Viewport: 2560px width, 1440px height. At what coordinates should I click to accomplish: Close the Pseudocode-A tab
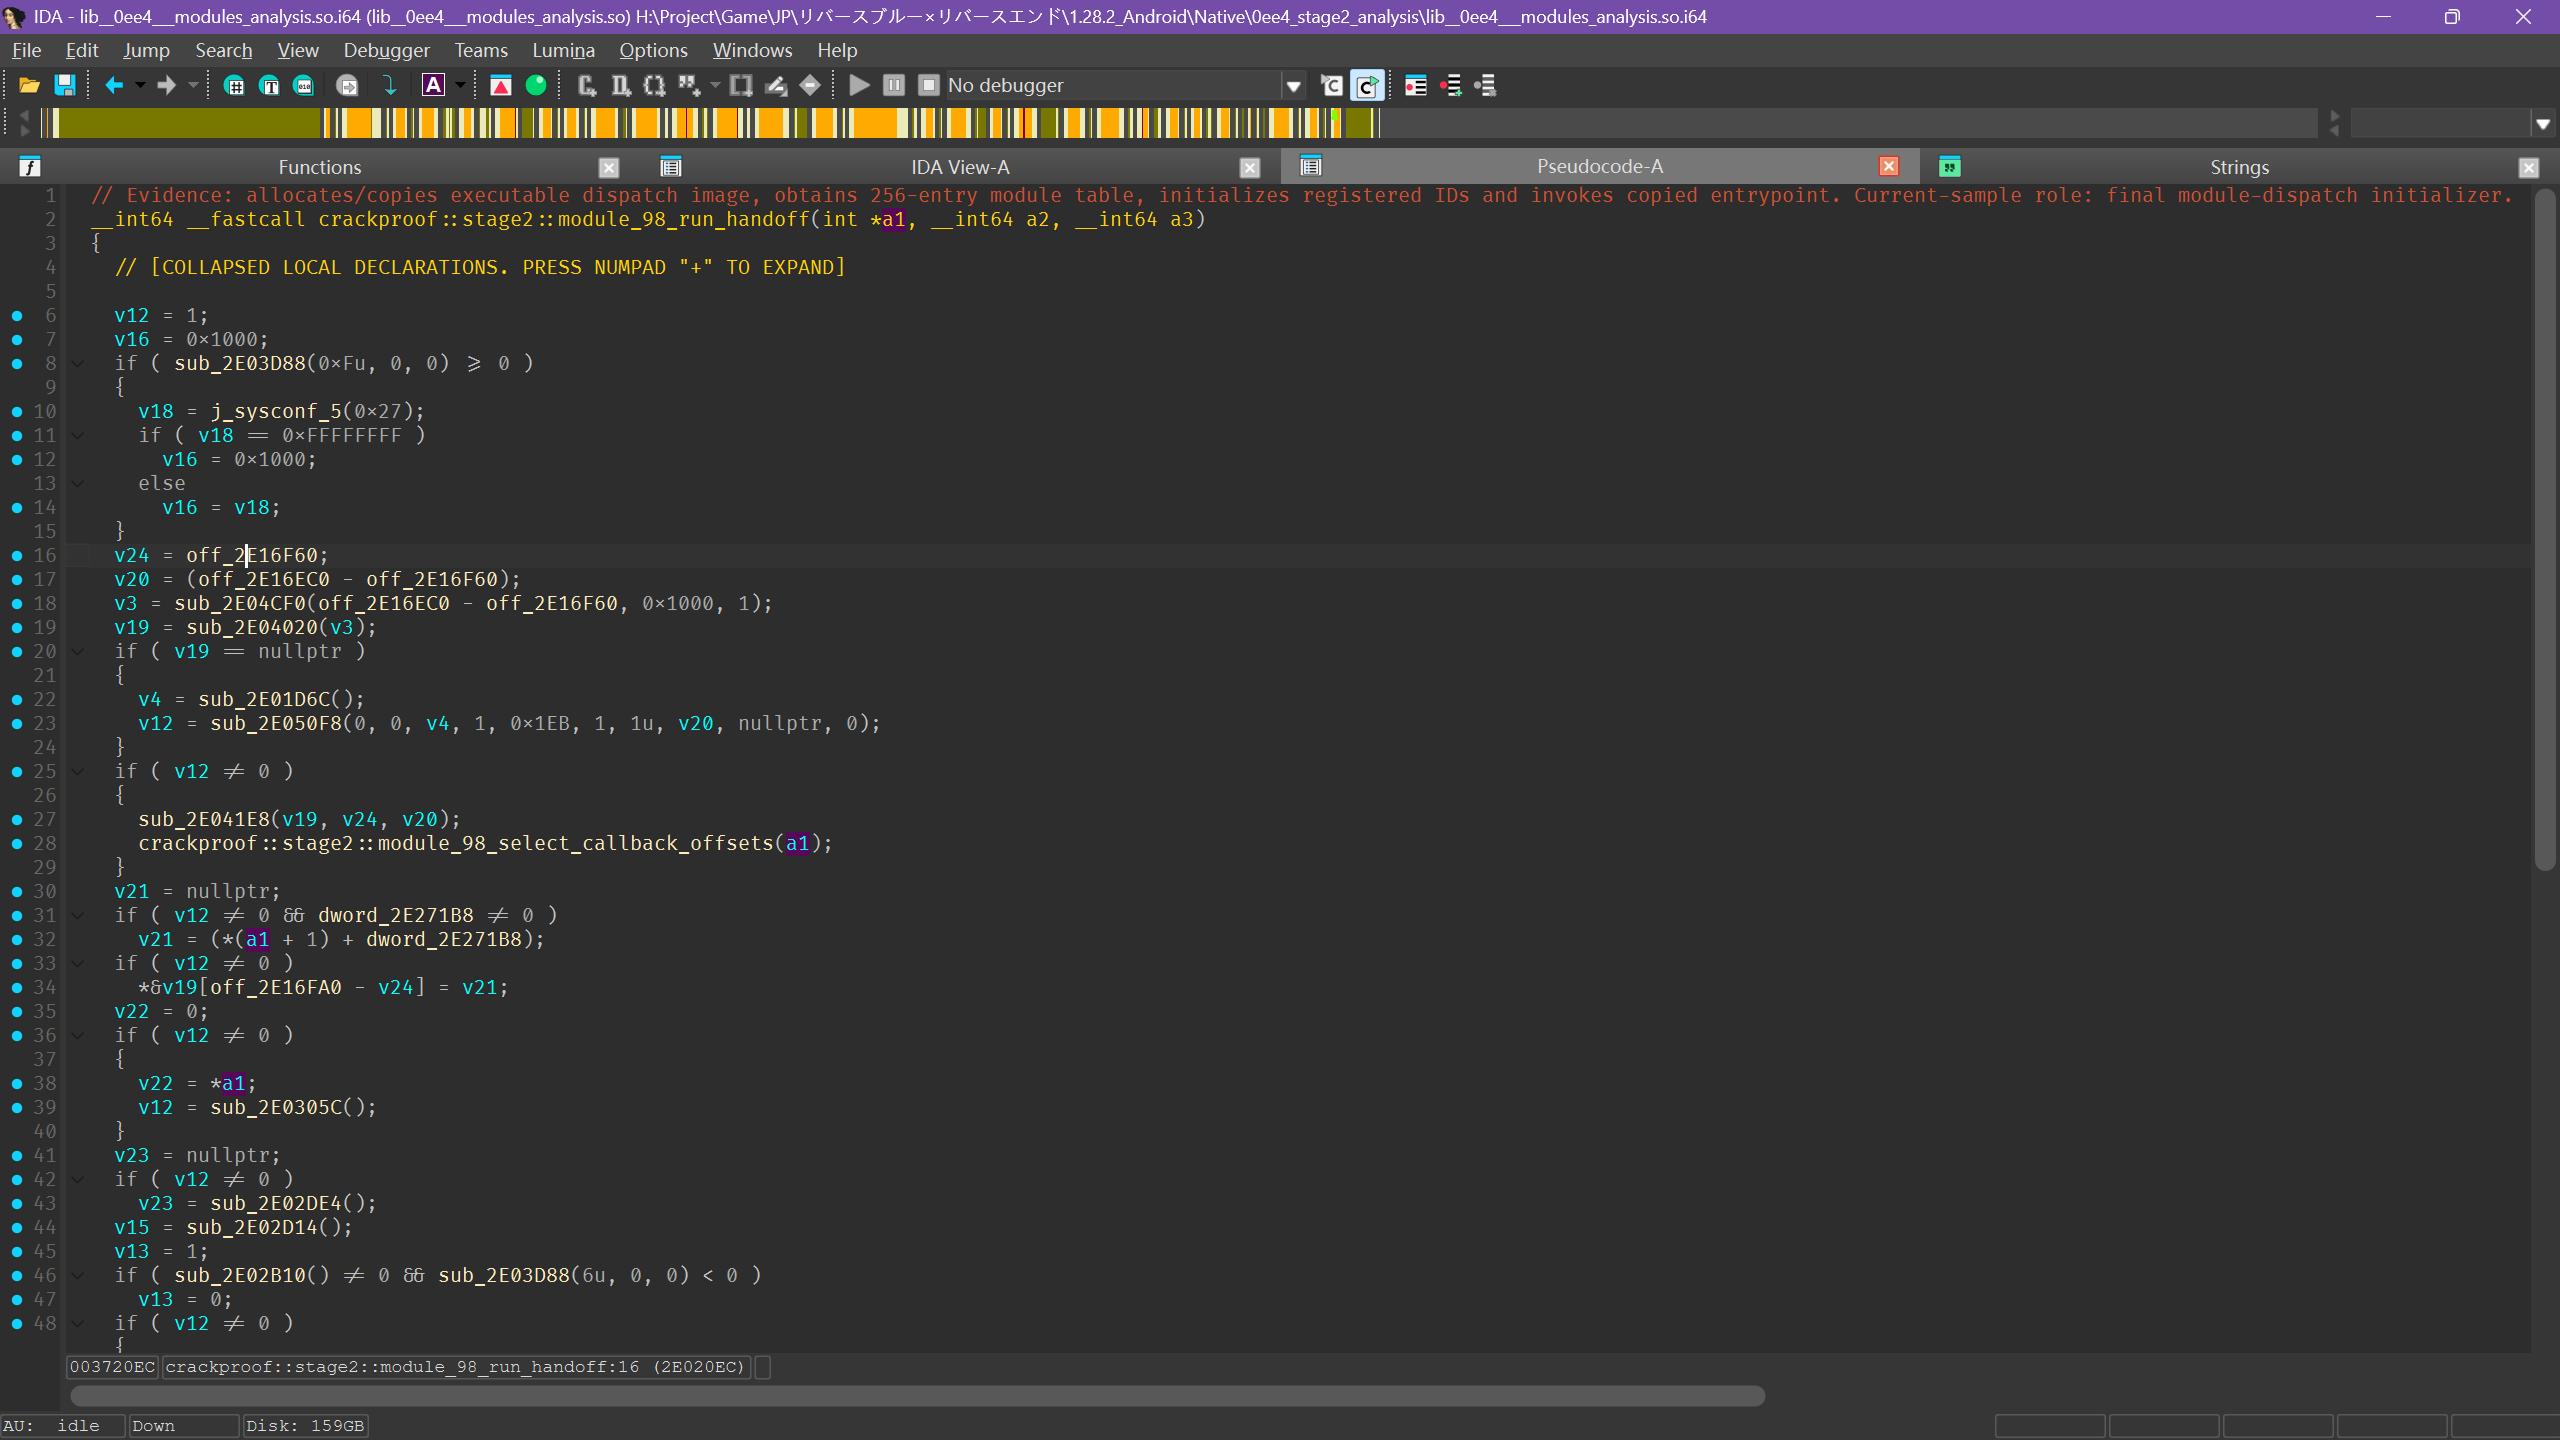[x=1889, y=167]
